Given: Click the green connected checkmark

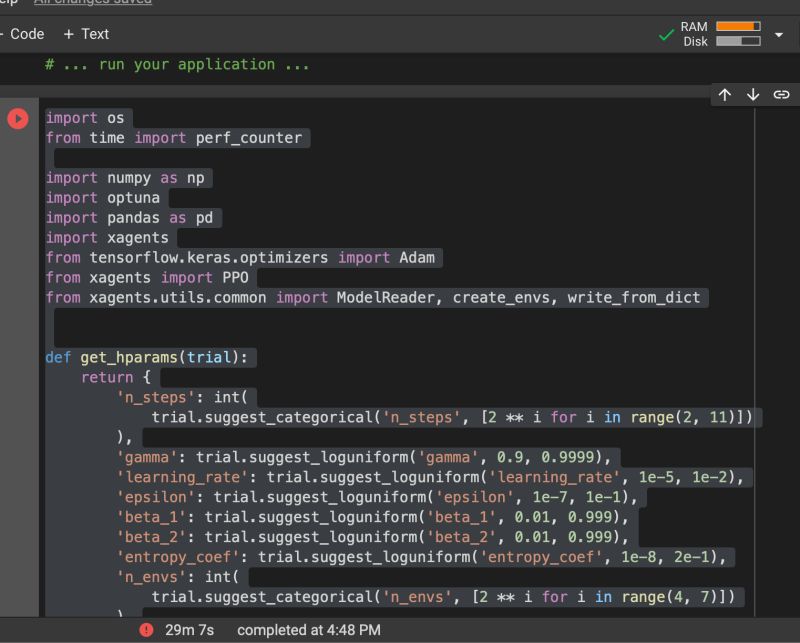Looking at the screenshot, I should pos(668,32).
